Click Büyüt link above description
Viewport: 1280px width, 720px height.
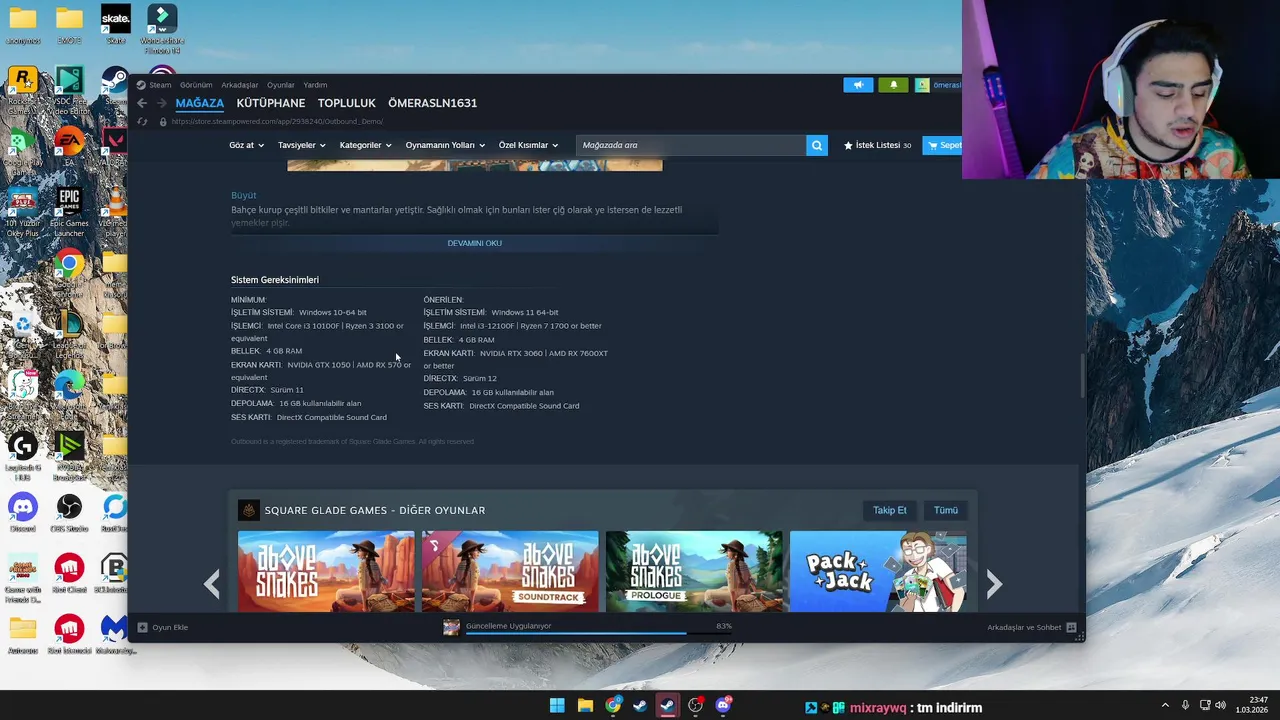[243, 195]
